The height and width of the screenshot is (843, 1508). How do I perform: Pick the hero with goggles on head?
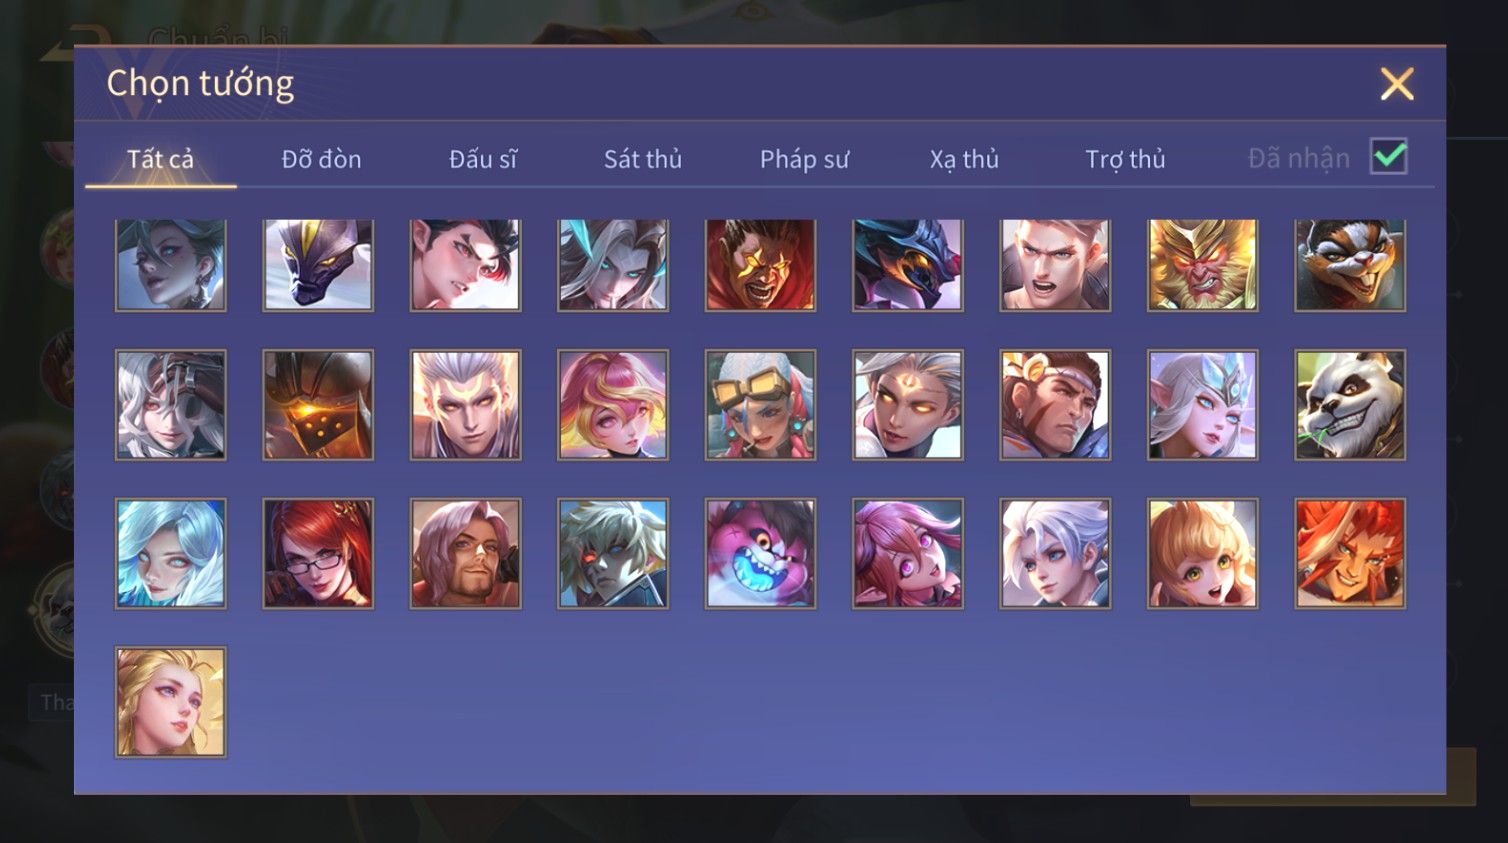(760, 405)
